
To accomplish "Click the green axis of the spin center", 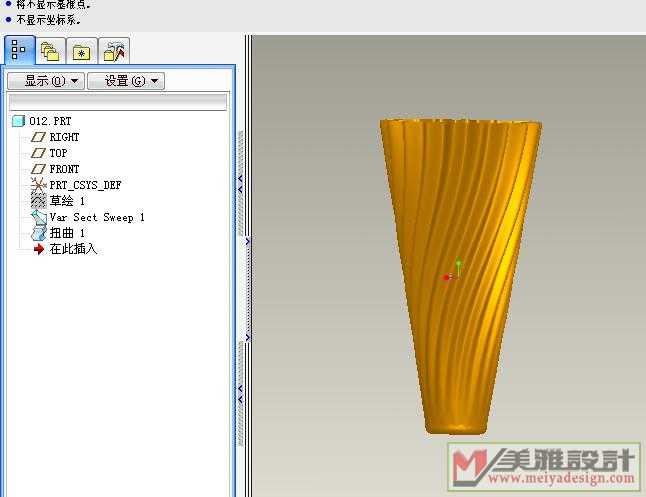I will (459, 266).
